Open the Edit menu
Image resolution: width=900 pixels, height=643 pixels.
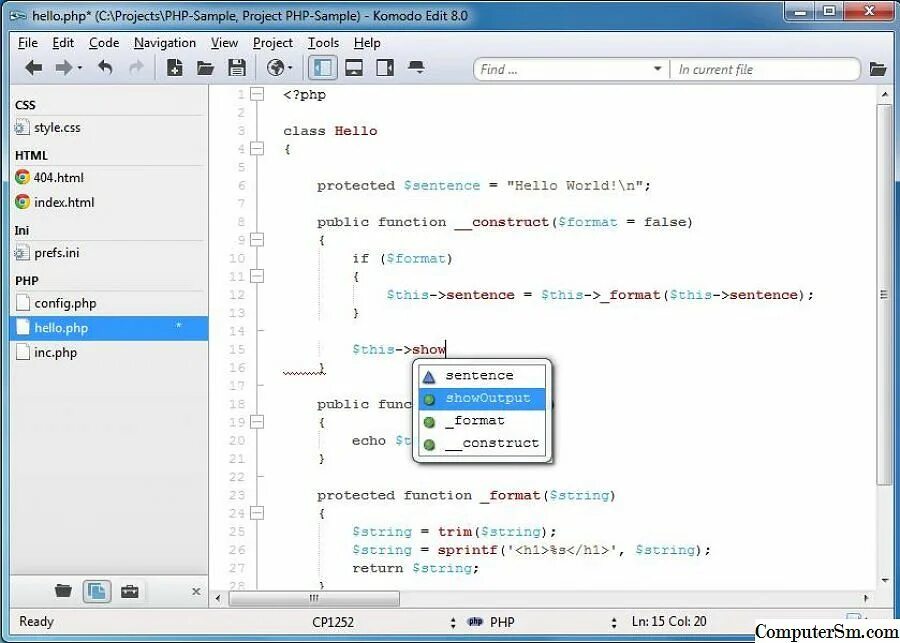click(63, 43)
